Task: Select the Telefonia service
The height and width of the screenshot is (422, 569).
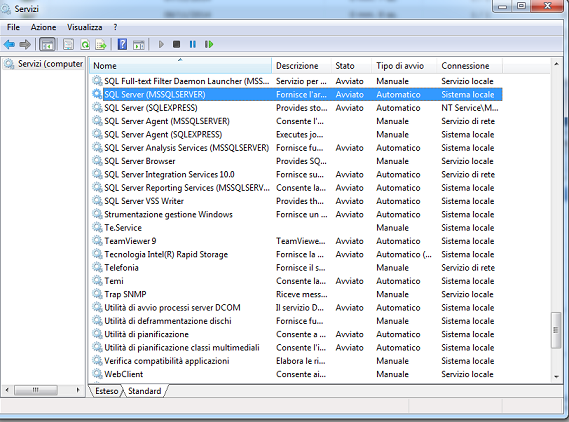Action: pyautogui.click(x=296, y=268)
